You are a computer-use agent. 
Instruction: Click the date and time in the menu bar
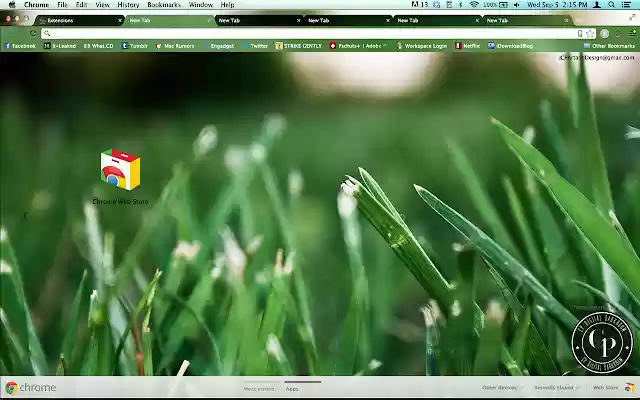pos(557,4)
